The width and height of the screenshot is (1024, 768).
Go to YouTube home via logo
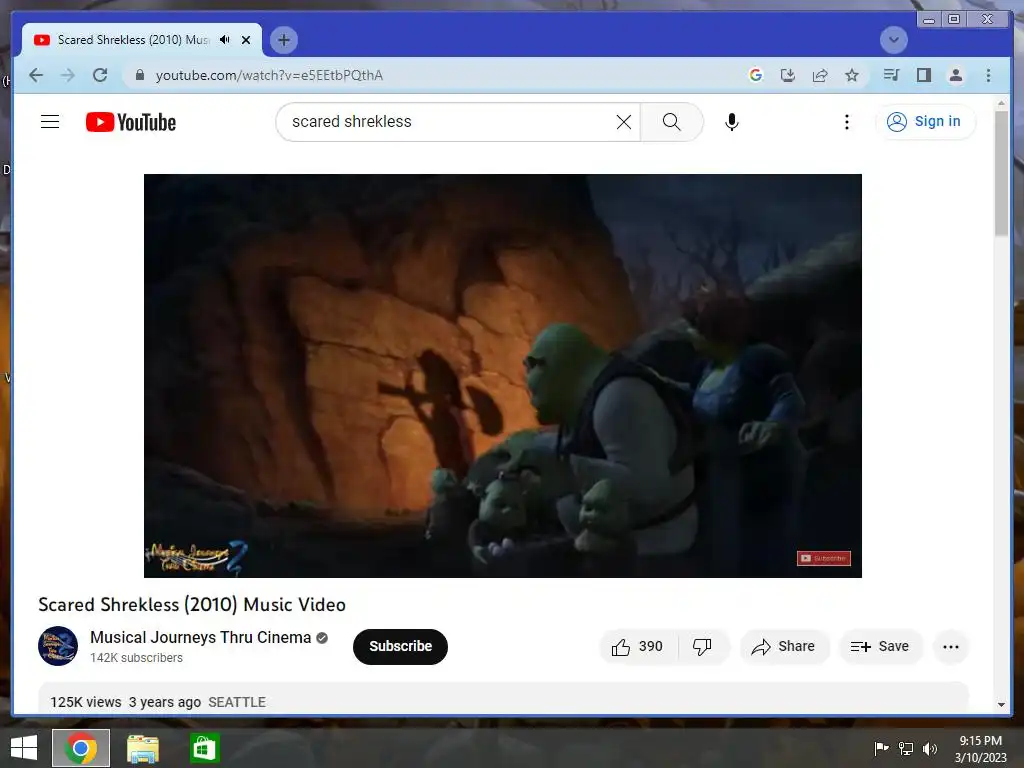131,122
